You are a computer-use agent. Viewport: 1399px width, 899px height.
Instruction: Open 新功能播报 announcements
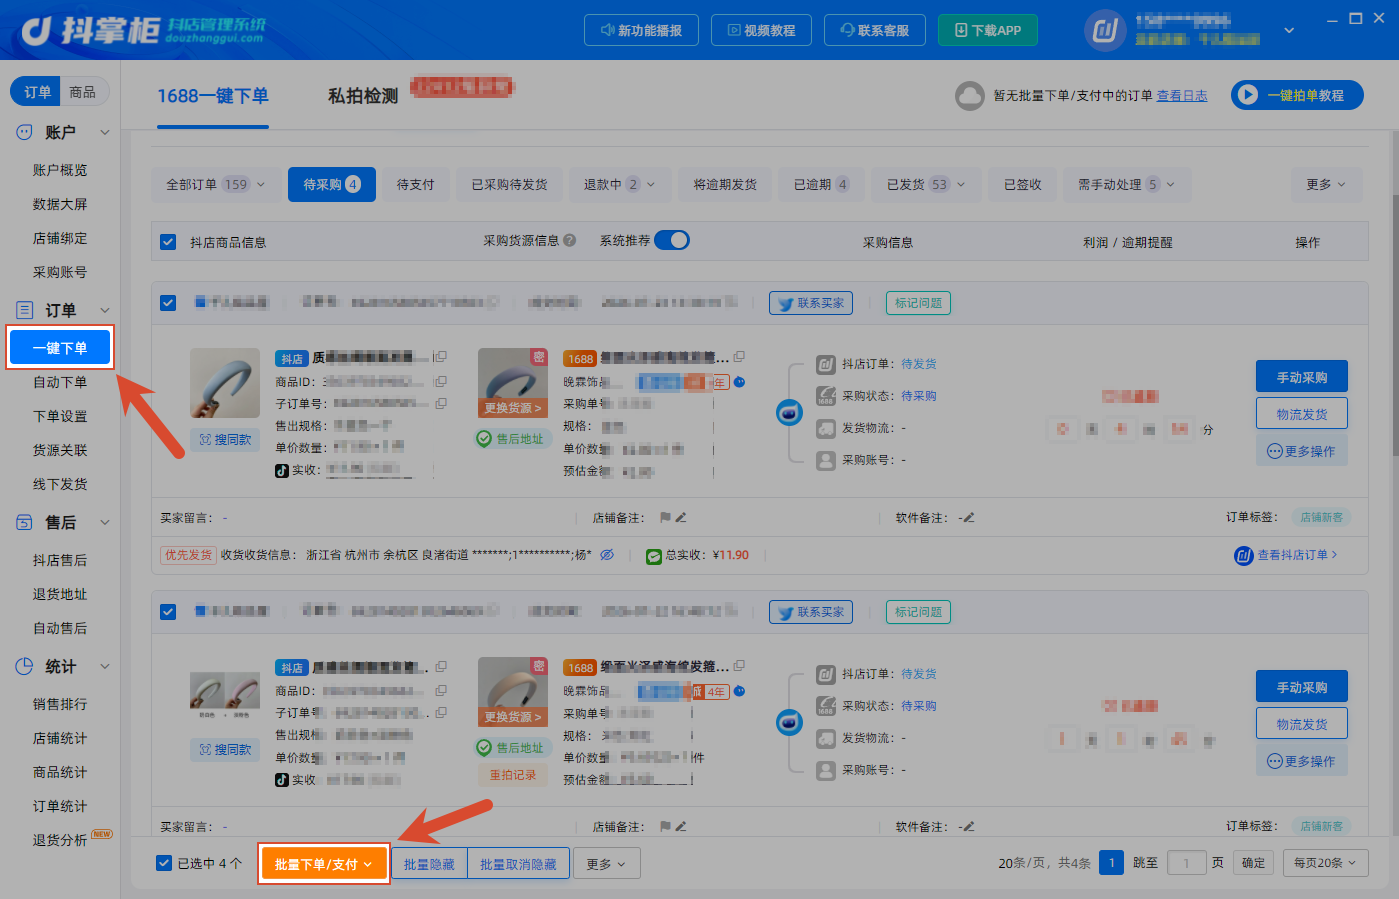(x=642, y=30)
